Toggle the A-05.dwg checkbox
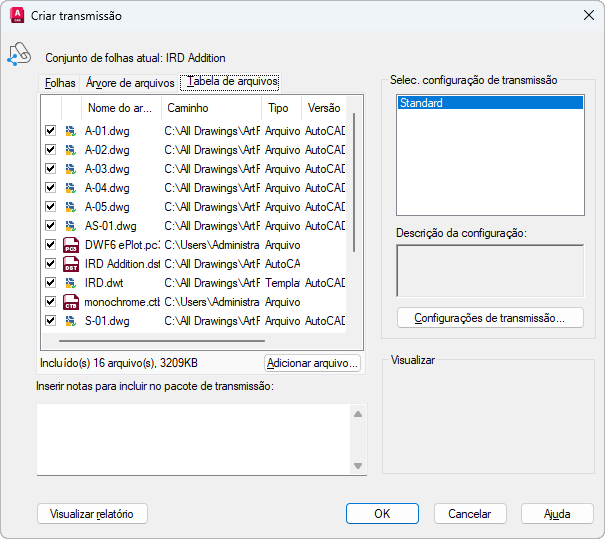The width and height of the screenshot is (605, 539). 50,207
